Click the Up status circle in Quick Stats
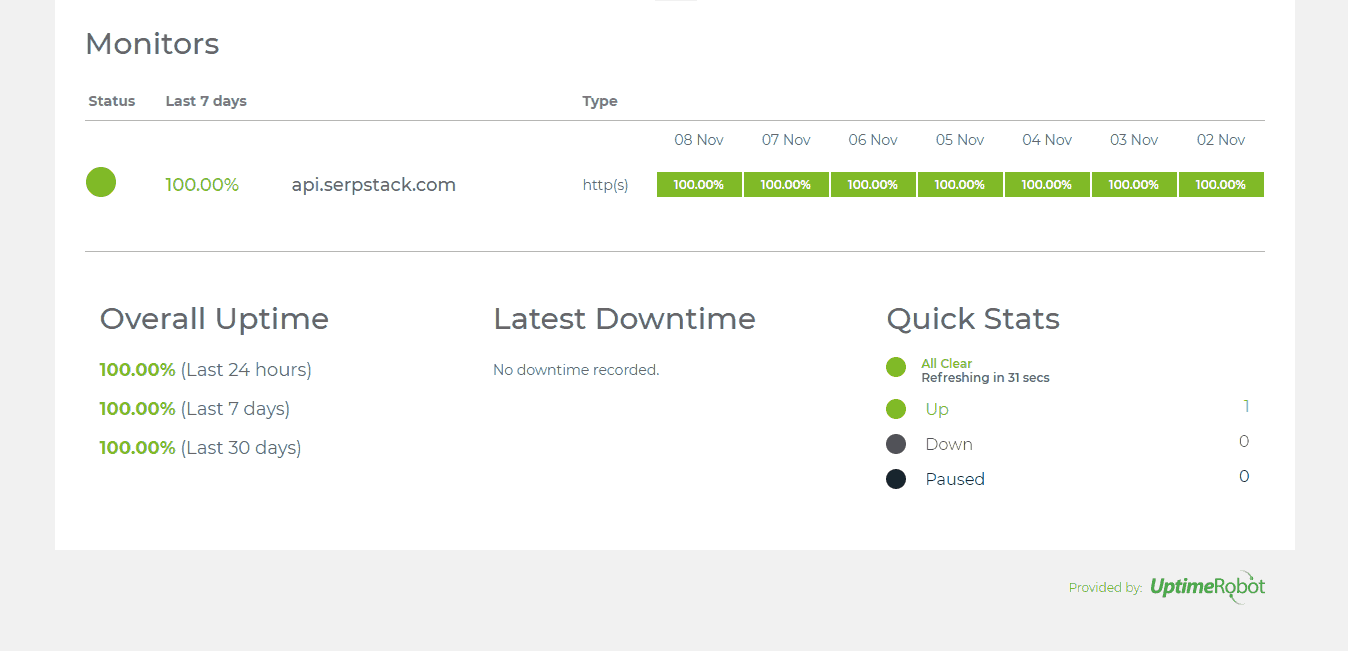This screenshot has width=1348, height=651. [x=896, y=409]
